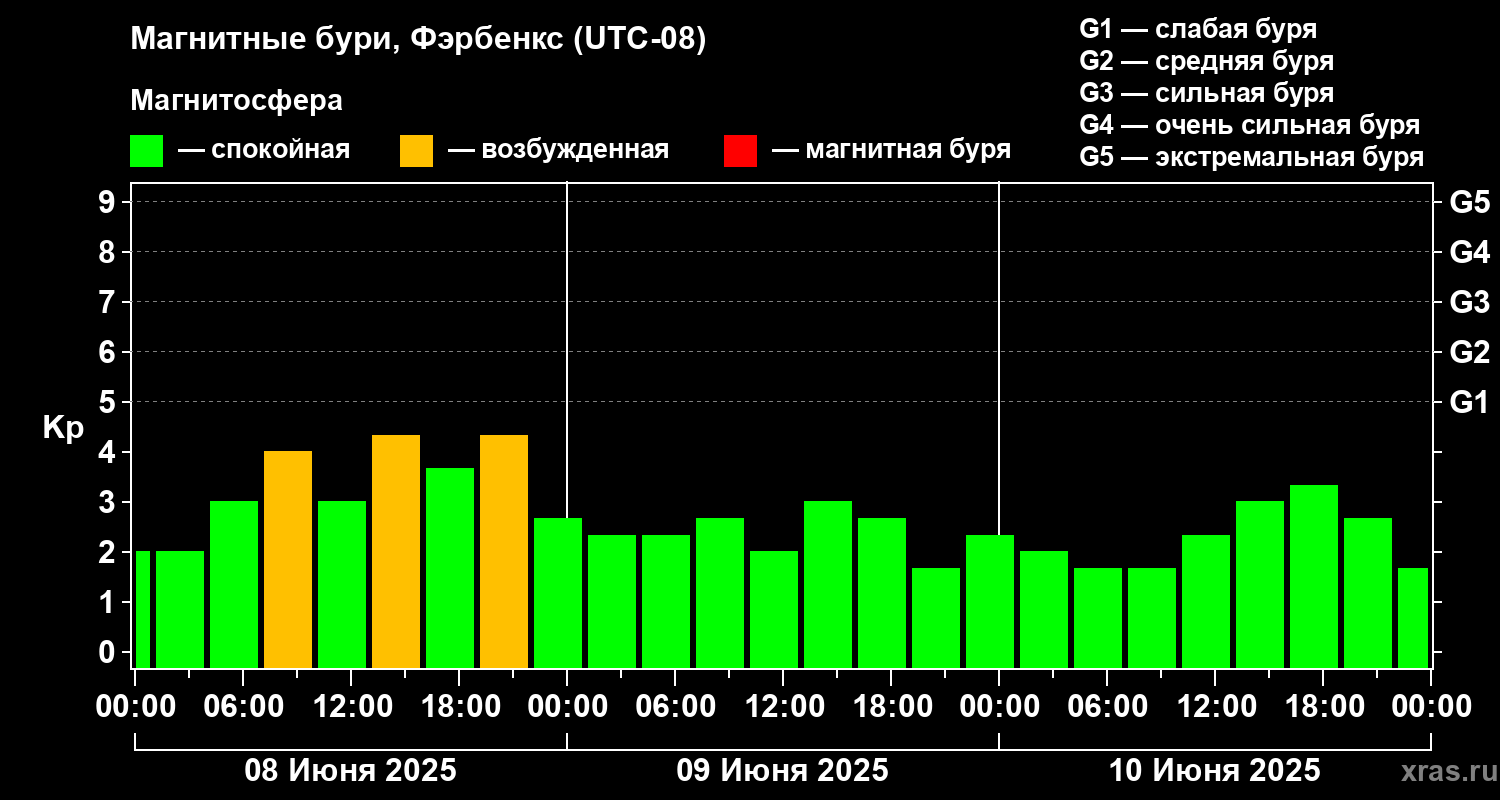1500x800 pixels.
Task: Click the 'Kp' axis label
Action: 63,428
